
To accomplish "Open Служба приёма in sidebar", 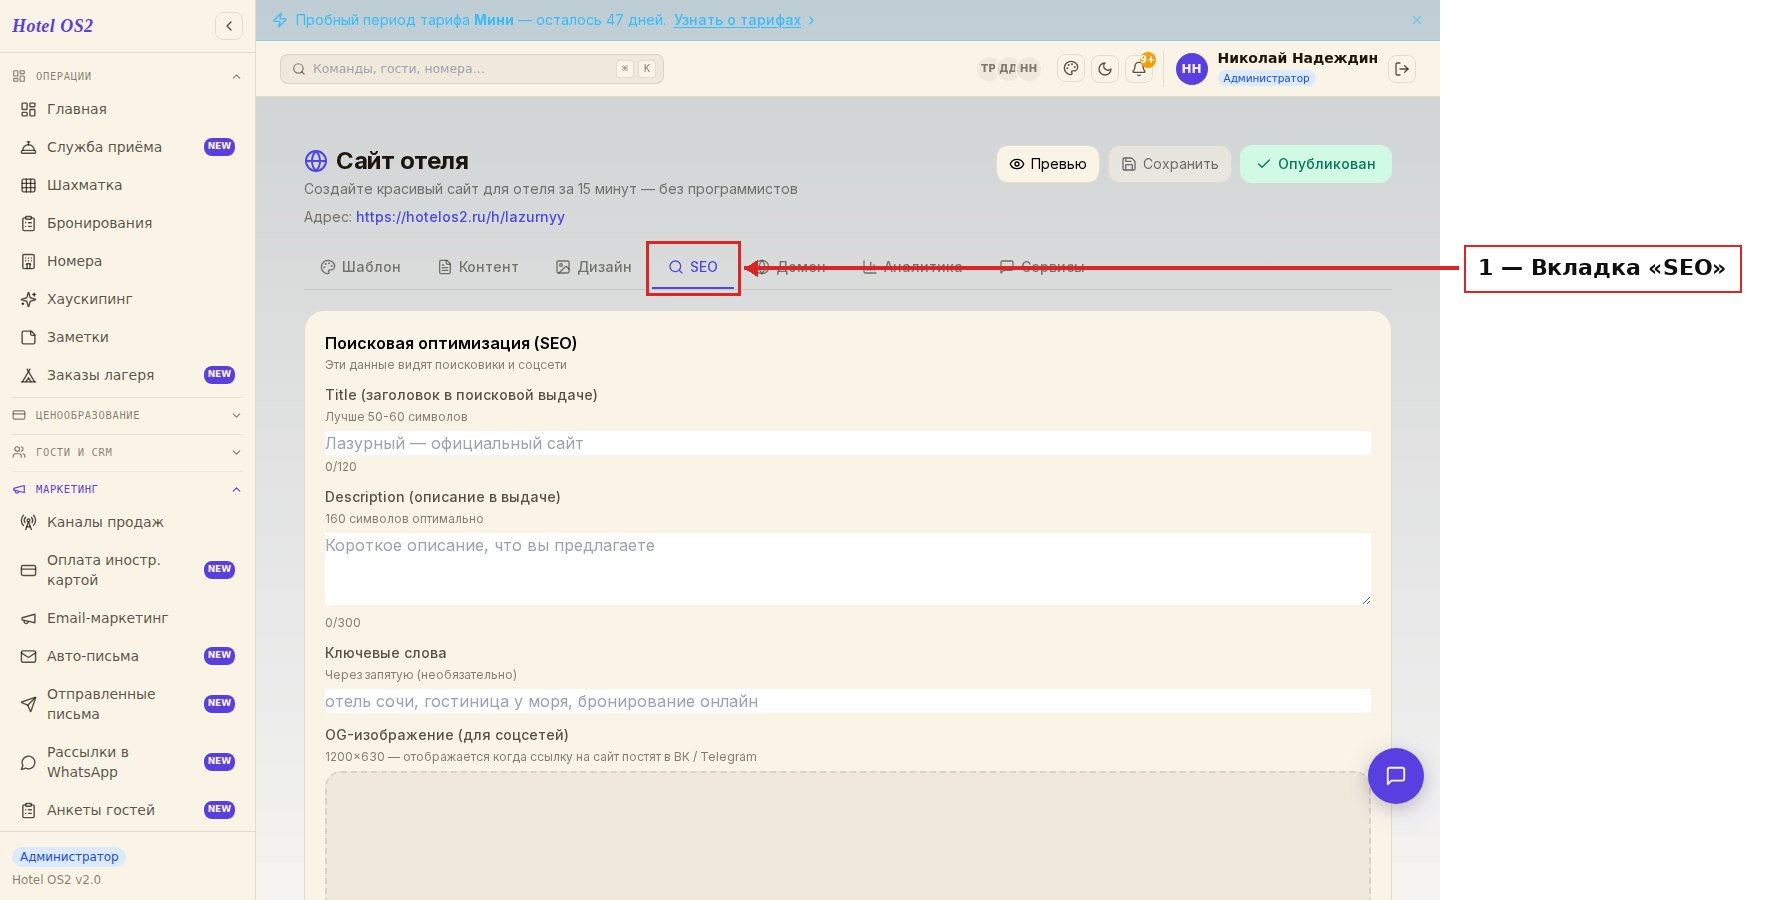I will pyautogui.click(x=127, y=147).
